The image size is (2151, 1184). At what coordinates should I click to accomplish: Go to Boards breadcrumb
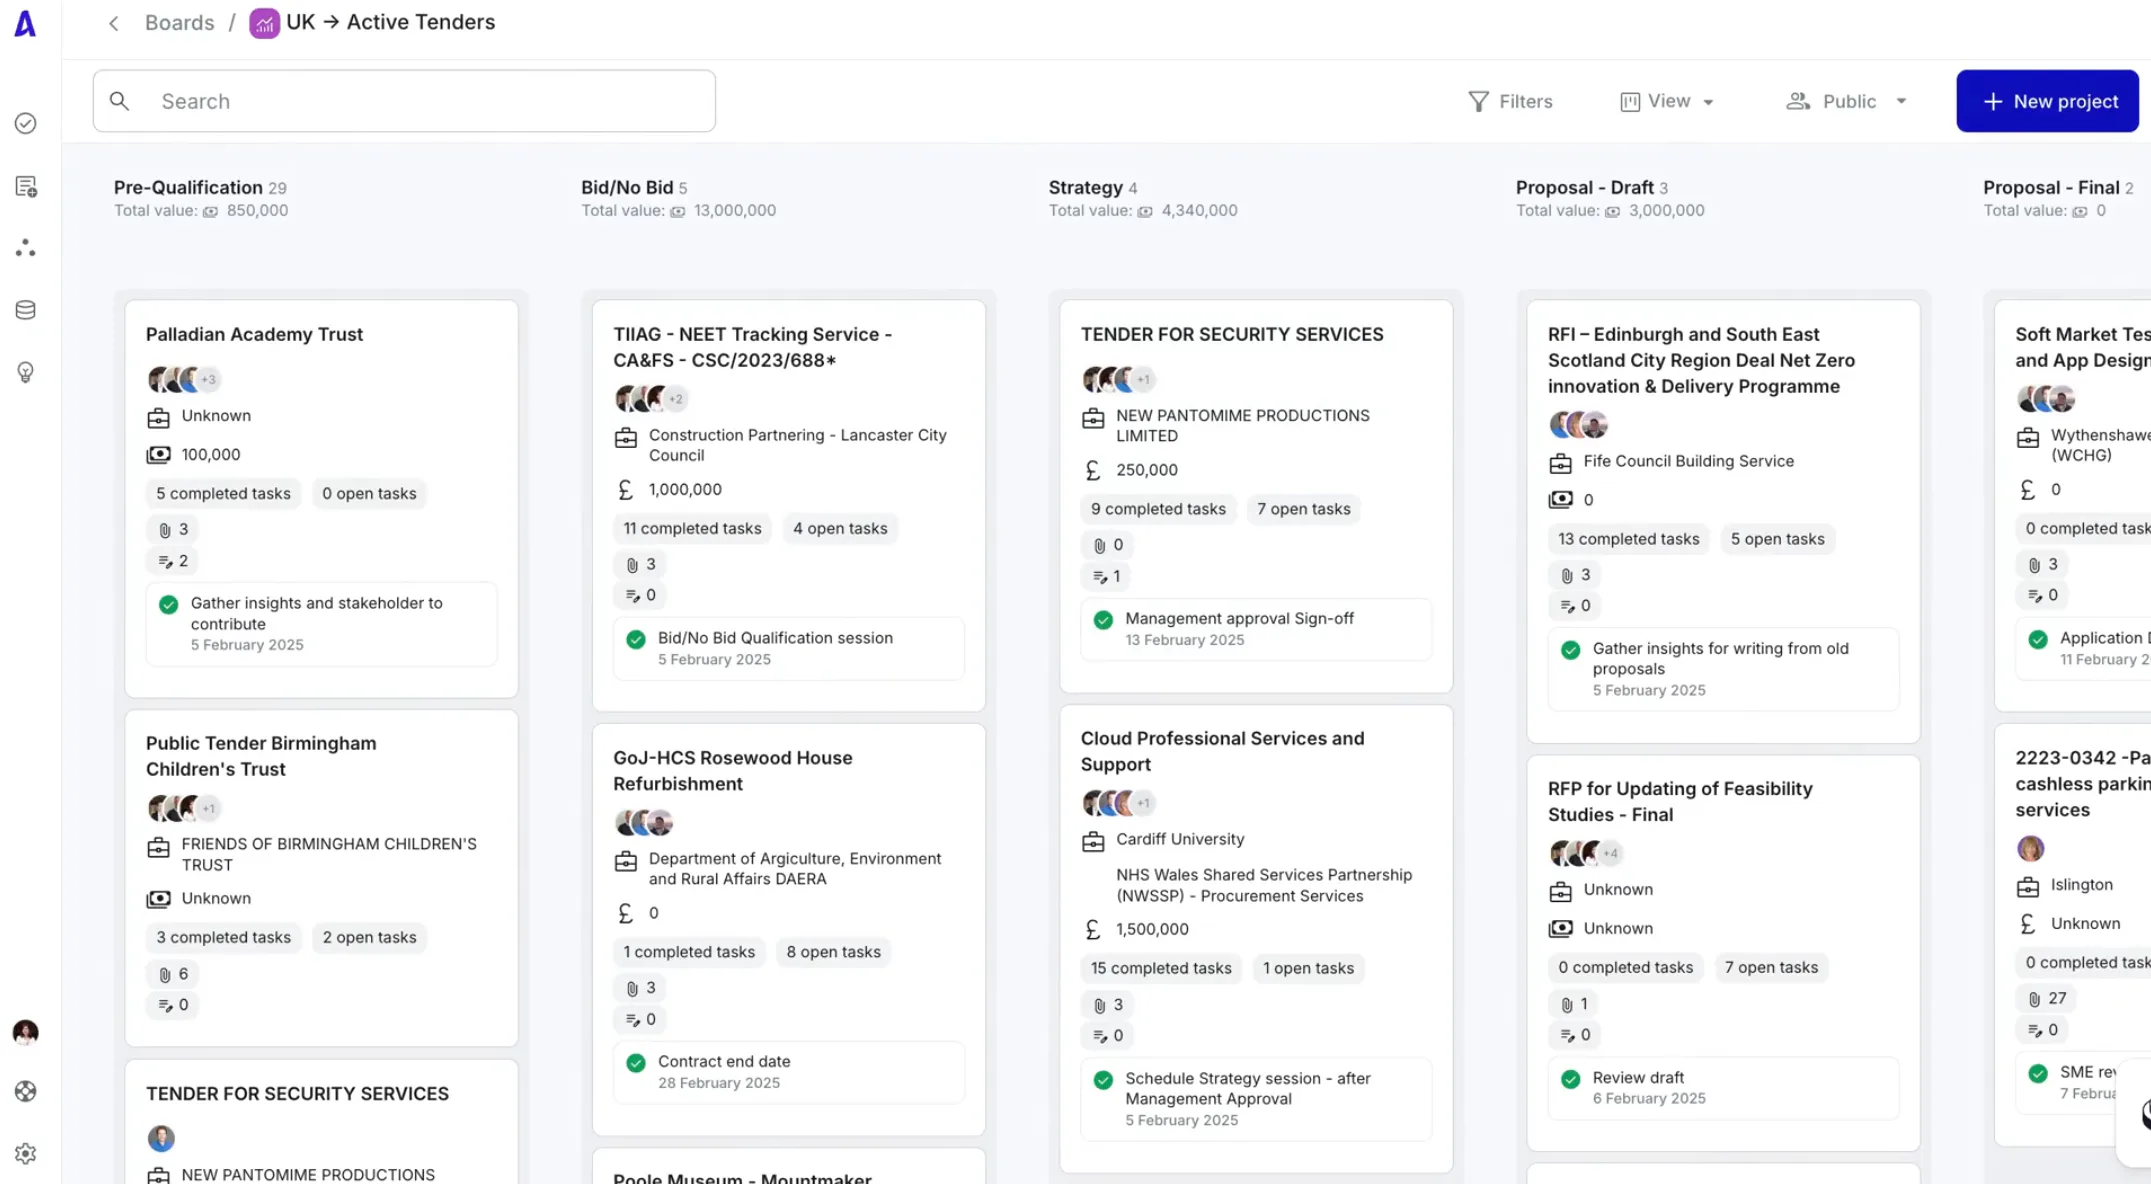[179, 22]
